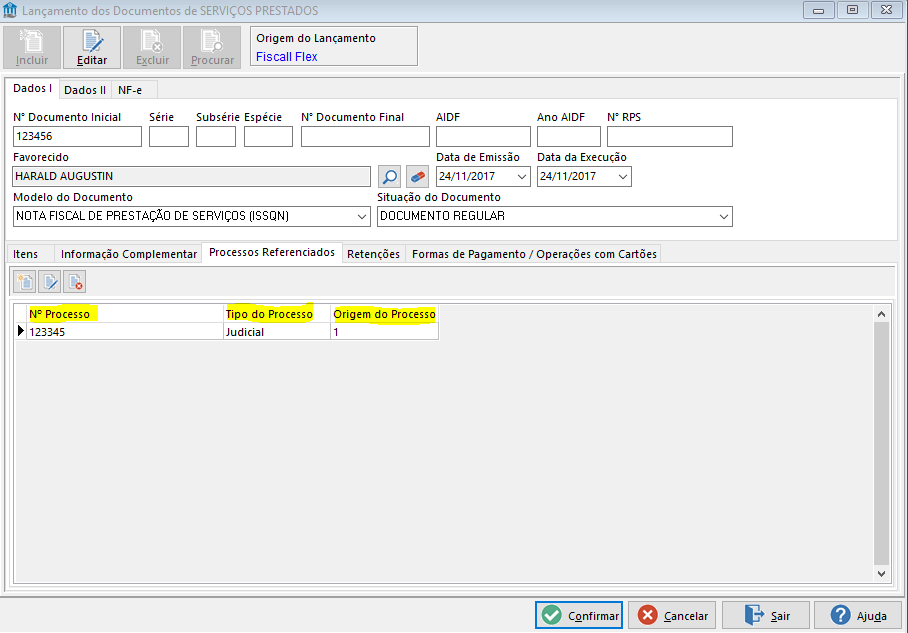This screenshot has width=908, height=633.
Task: Open the Retenções tab
Action: (374, 254)
